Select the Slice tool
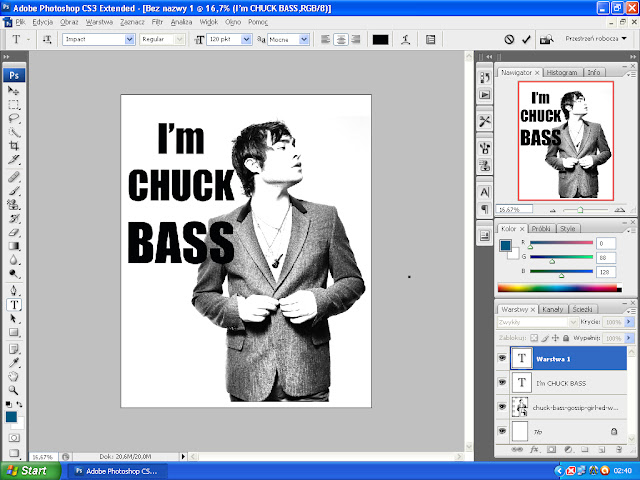 (x=13, y=160)
